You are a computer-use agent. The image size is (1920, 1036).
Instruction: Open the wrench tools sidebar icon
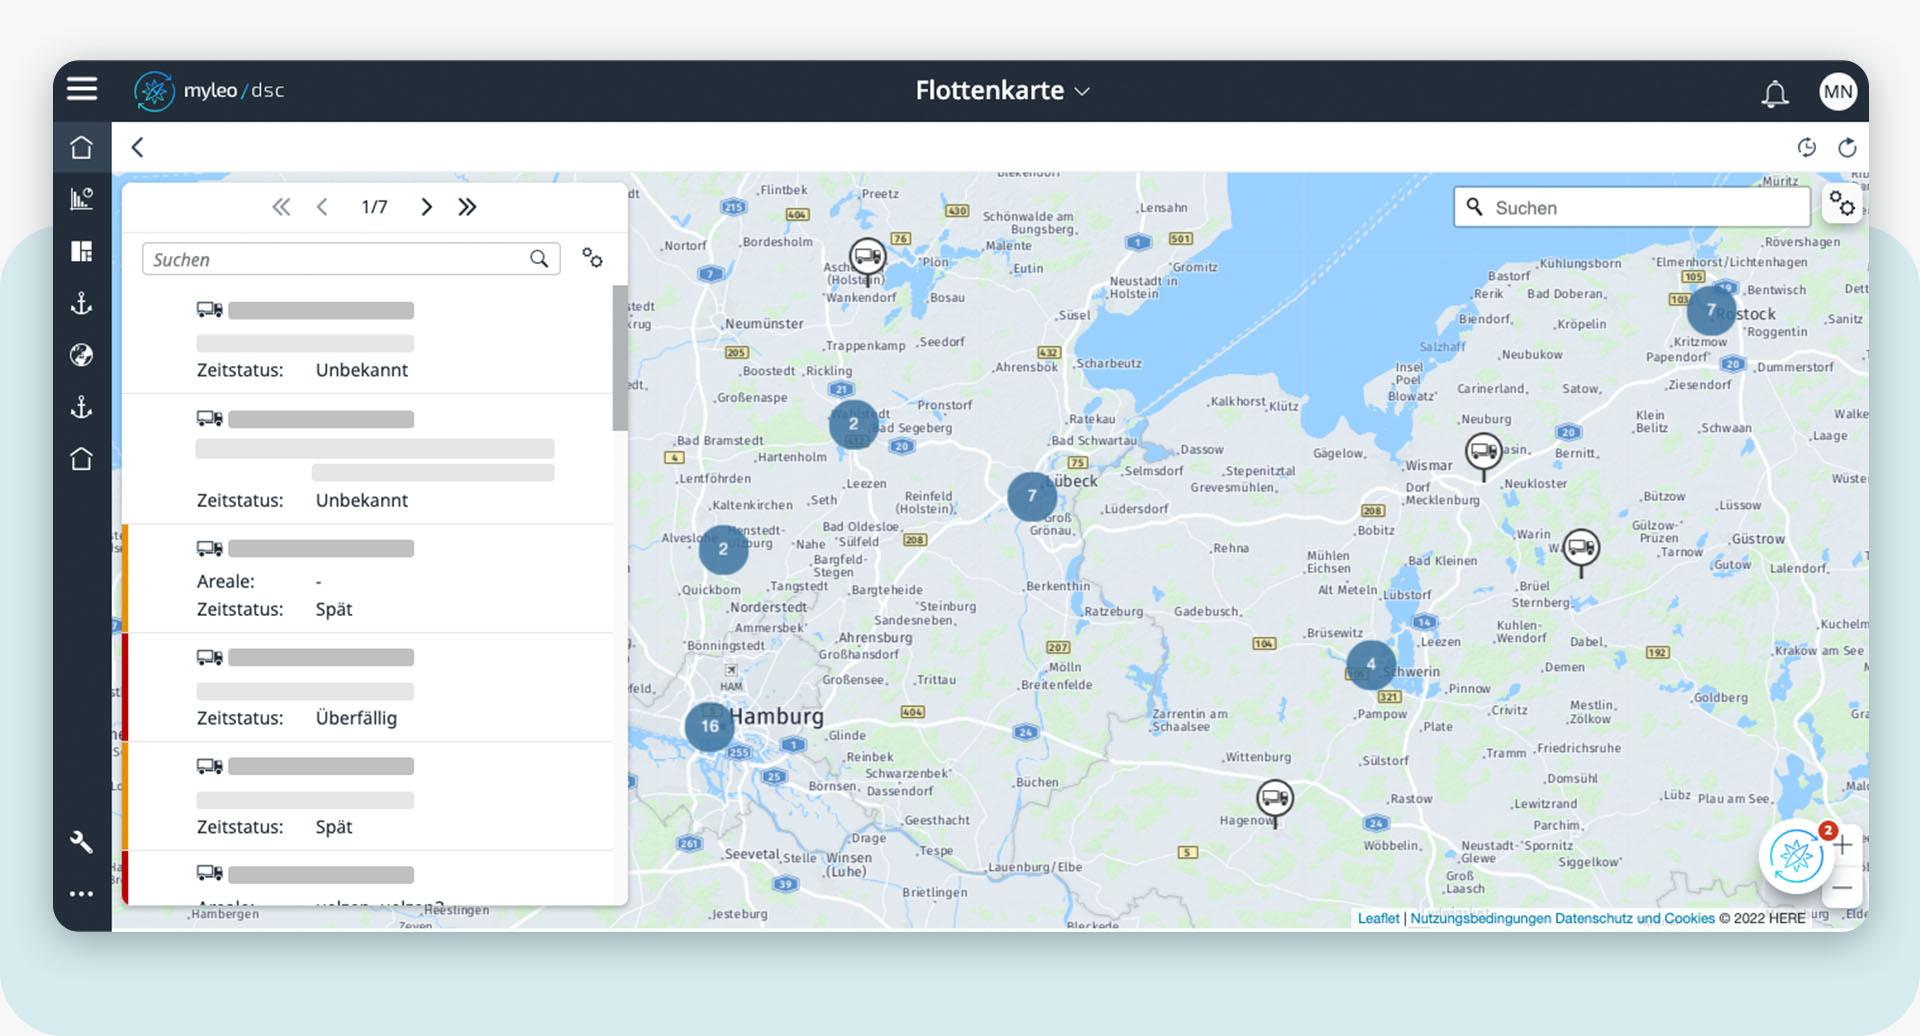click(x=82, y=842)
